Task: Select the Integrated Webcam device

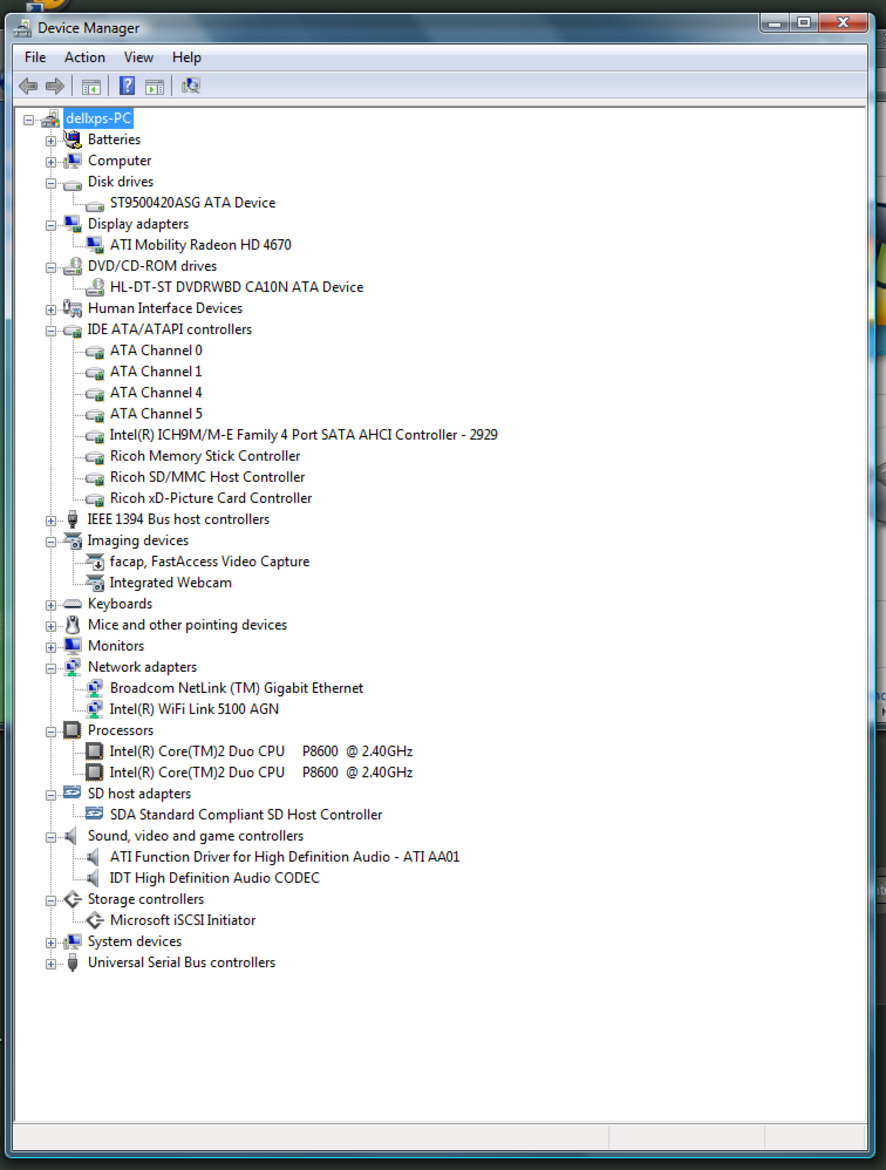Action: (x=171, y=583)
